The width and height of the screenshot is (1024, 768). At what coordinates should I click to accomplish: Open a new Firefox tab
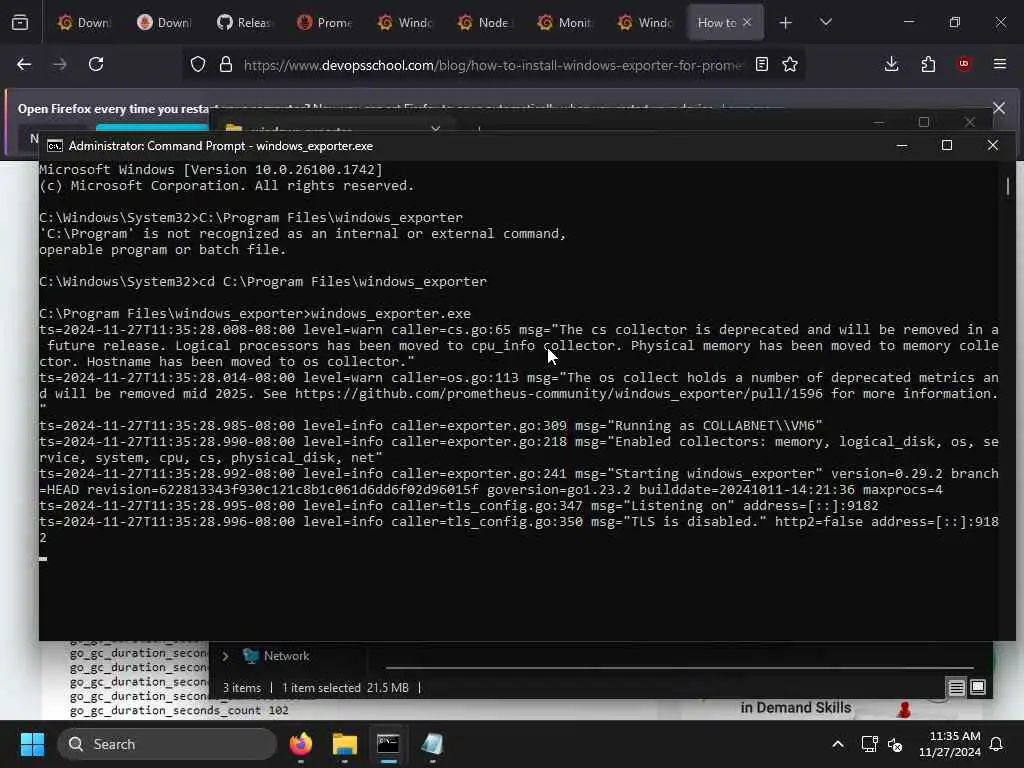[786, 23]
